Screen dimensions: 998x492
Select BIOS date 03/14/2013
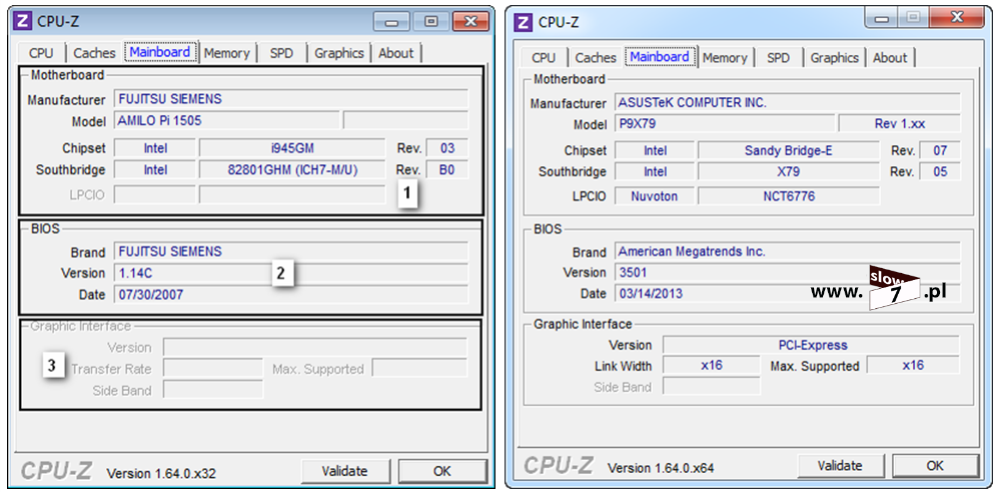coord(788,293)
